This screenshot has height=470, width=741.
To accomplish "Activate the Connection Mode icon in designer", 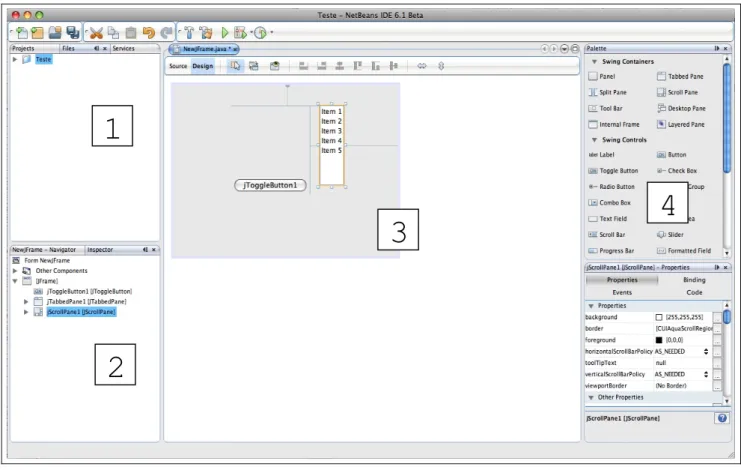I will (x=254, y=66).
